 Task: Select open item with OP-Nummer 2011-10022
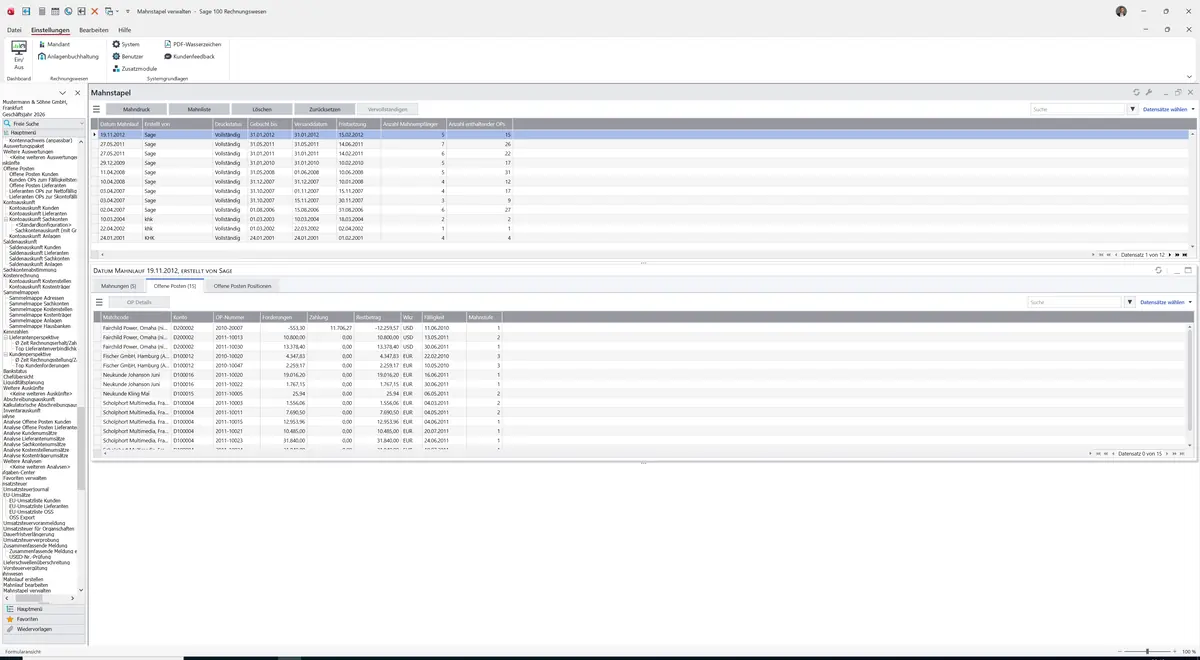(x=641, y=384)
